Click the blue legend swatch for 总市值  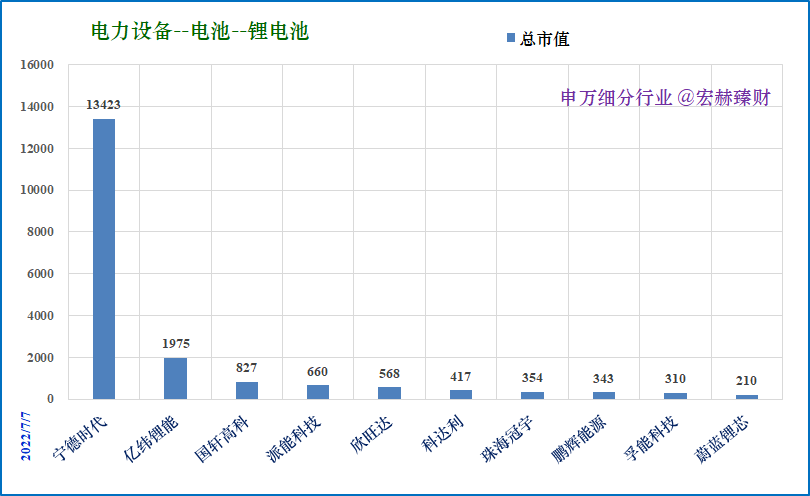[511, 38]
